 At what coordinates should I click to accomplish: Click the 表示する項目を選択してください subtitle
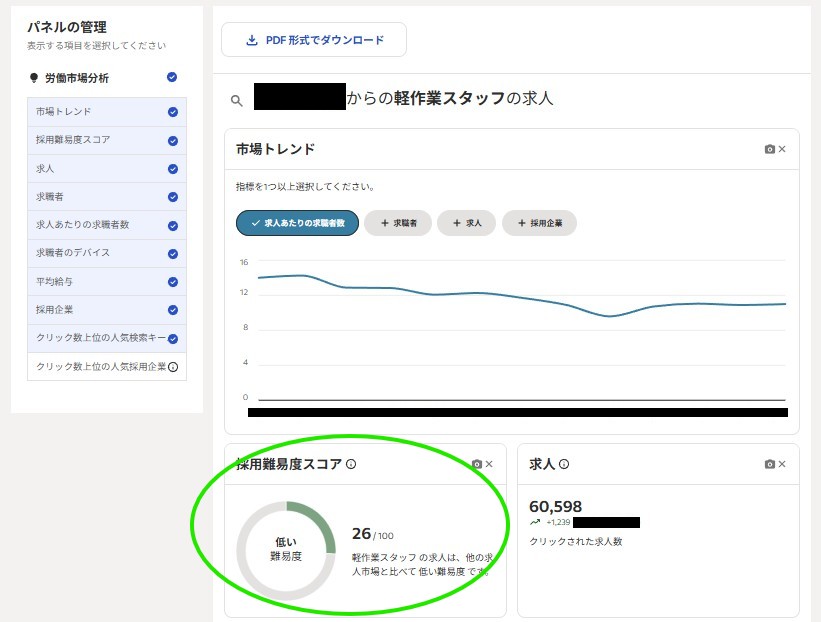coord(96,46)
